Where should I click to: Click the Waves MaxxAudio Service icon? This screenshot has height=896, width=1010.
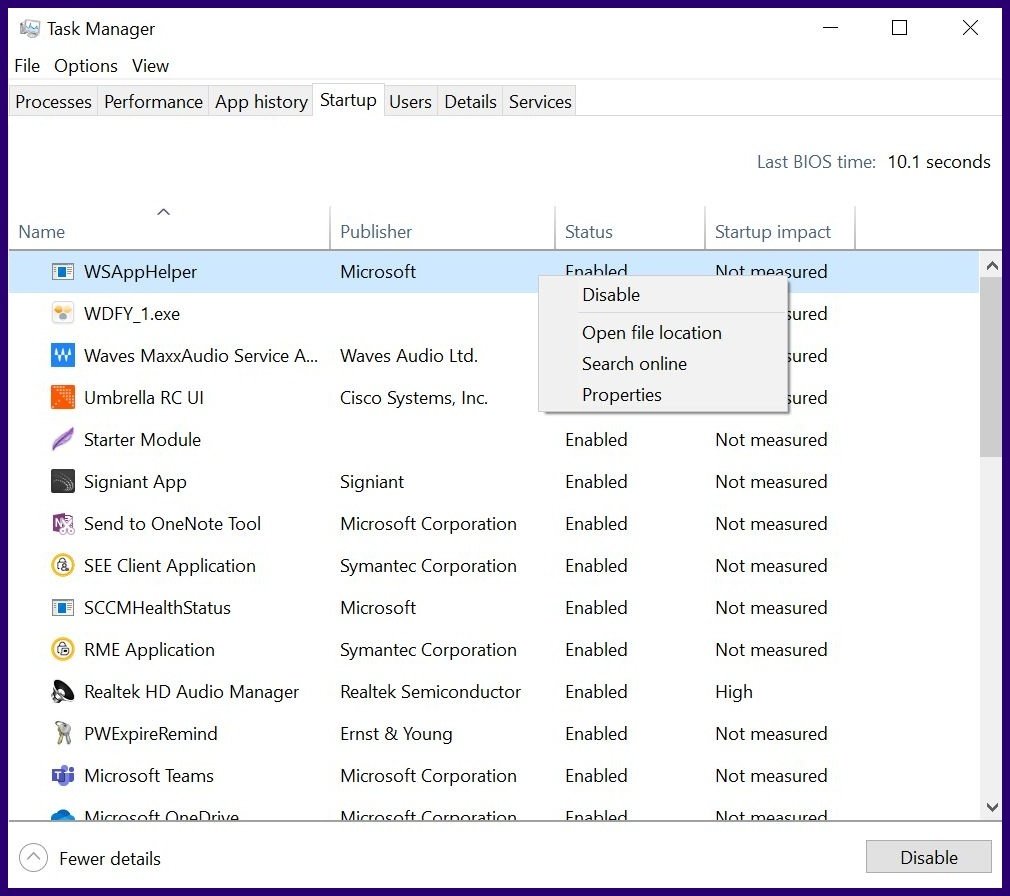pos(62,356)
